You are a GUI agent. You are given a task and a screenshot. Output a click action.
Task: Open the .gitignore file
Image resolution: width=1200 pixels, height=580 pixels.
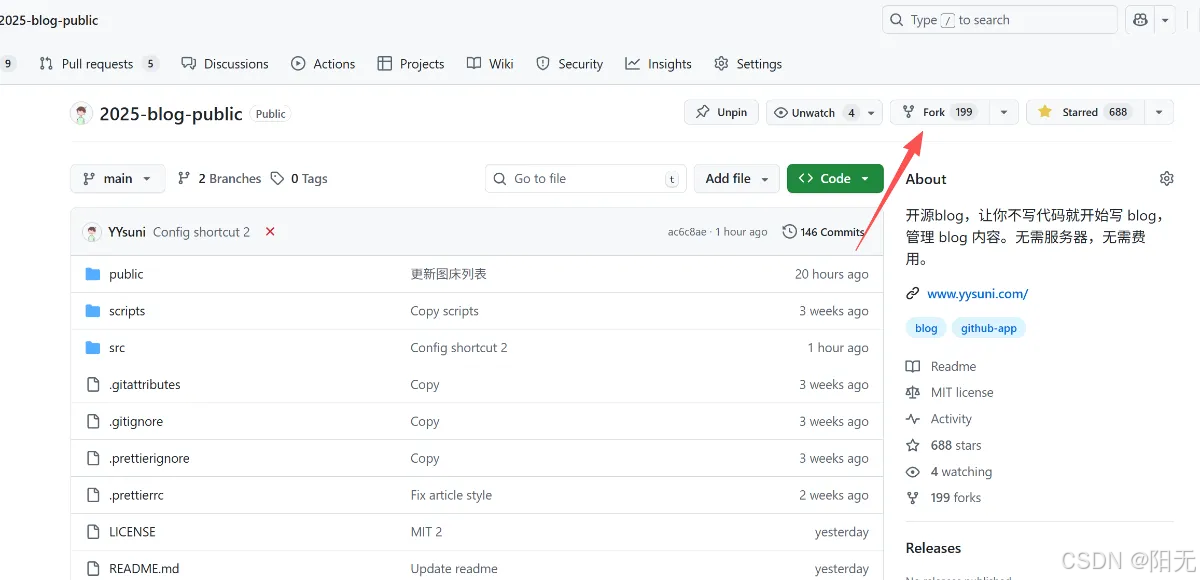coord(136,422)
